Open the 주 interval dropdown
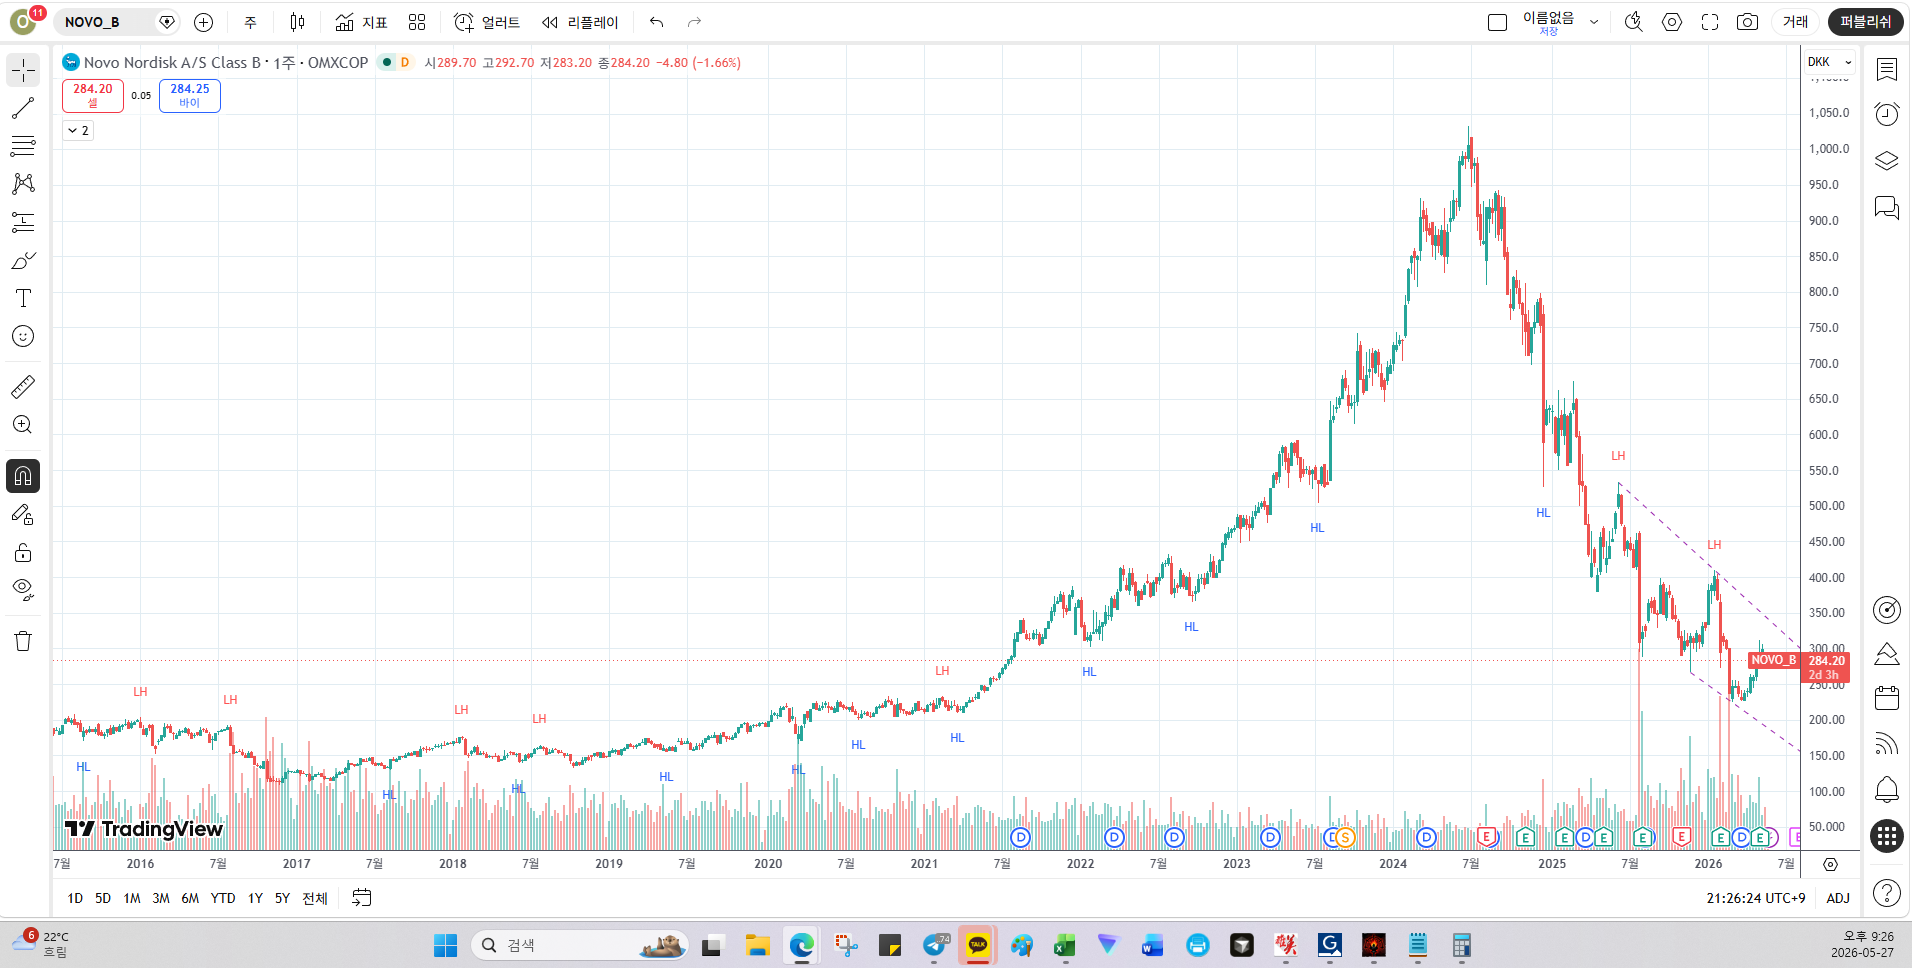Screen dimensions: 1912x968 [x=250, y=22]
